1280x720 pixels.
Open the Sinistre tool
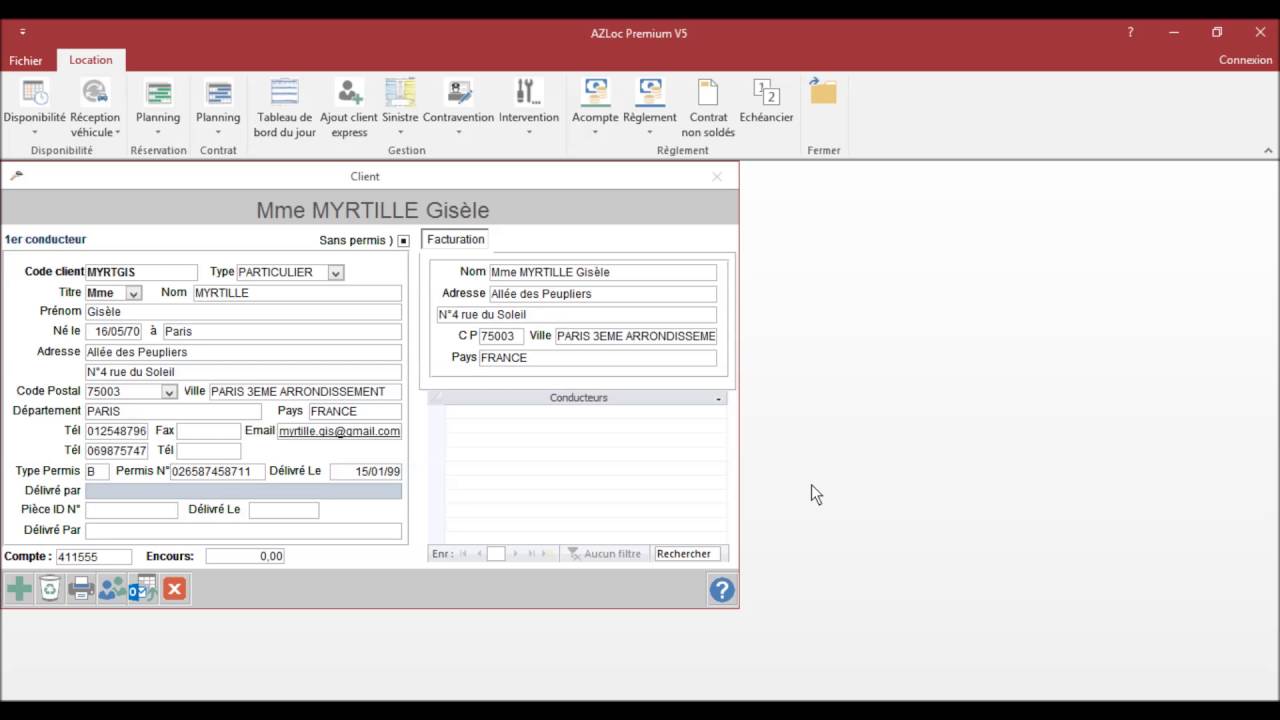click(400, 108)
